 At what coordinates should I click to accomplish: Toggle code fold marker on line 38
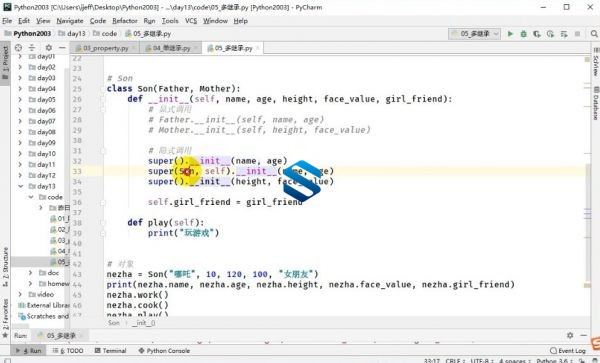click(103, 223)
